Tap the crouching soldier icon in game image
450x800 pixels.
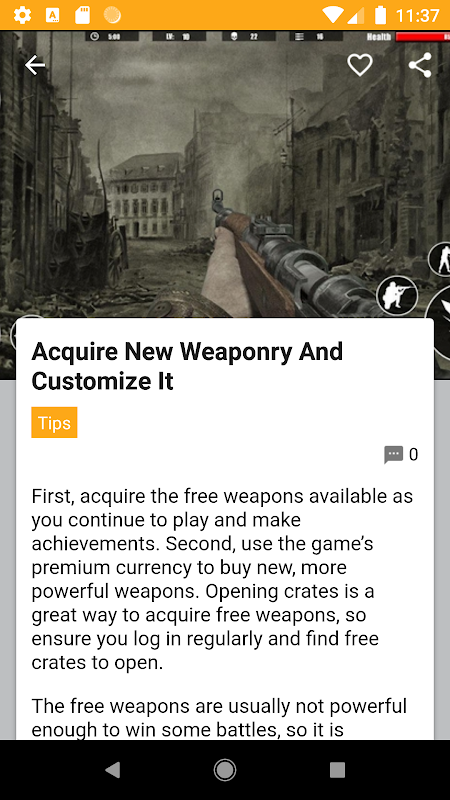397,295
